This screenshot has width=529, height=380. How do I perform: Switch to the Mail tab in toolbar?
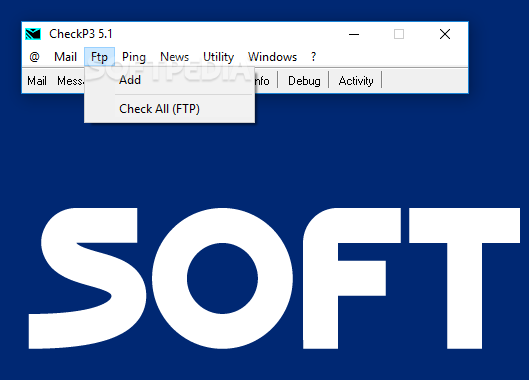[x=37, y=81]
